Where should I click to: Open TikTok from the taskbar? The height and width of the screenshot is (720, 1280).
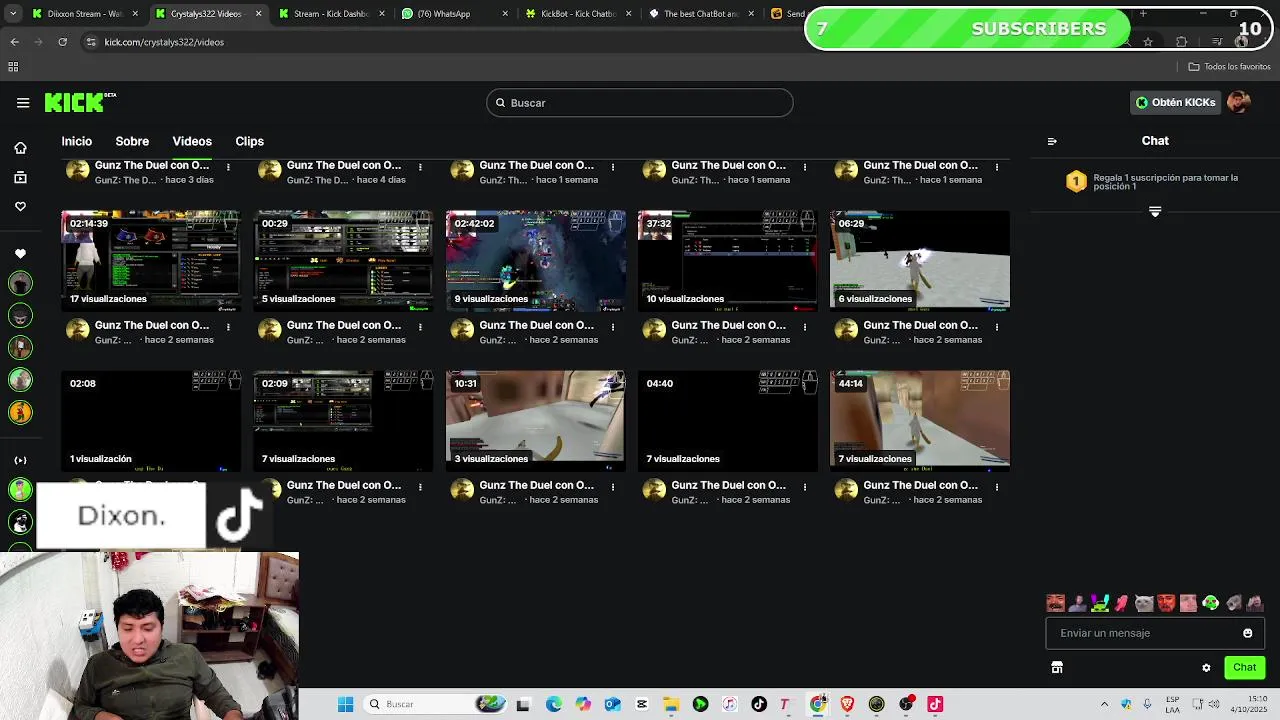click(x=759, y=704)
